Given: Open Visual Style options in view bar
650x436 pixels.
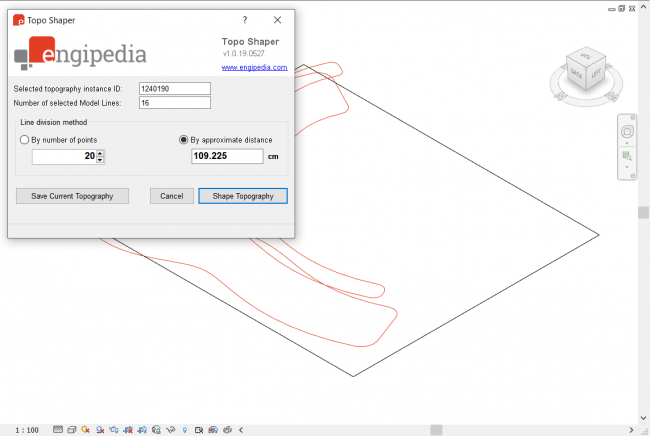Looking at the screenshot, I should point(71,429).
